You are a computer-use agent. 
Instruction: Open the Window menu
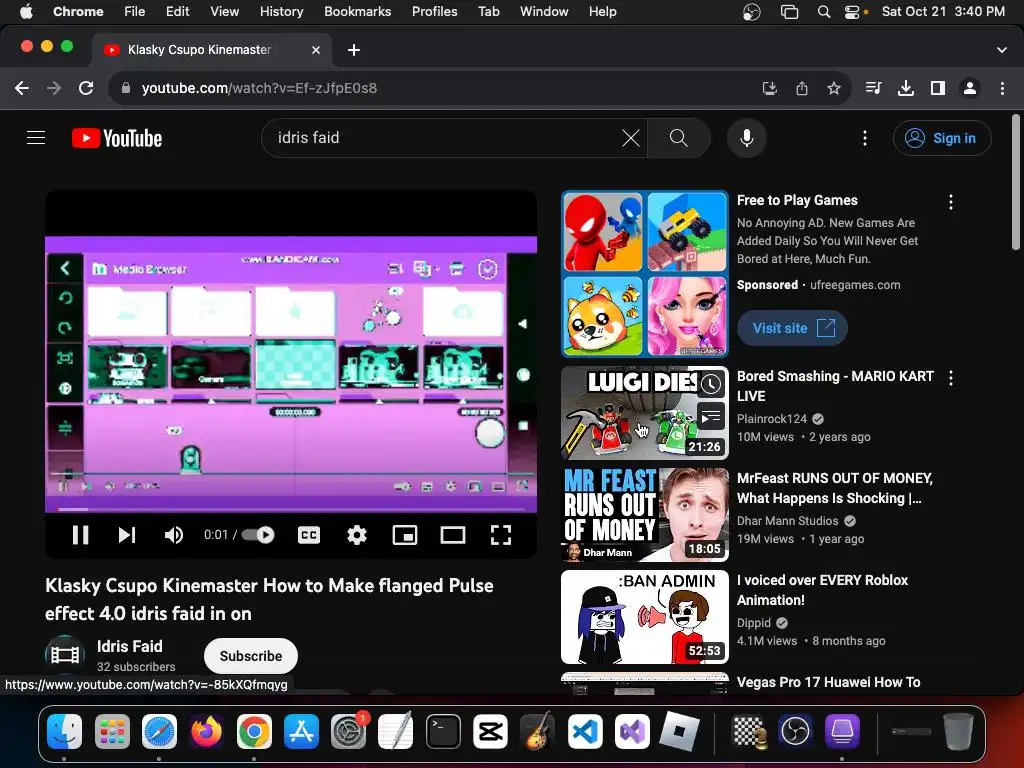544,11
